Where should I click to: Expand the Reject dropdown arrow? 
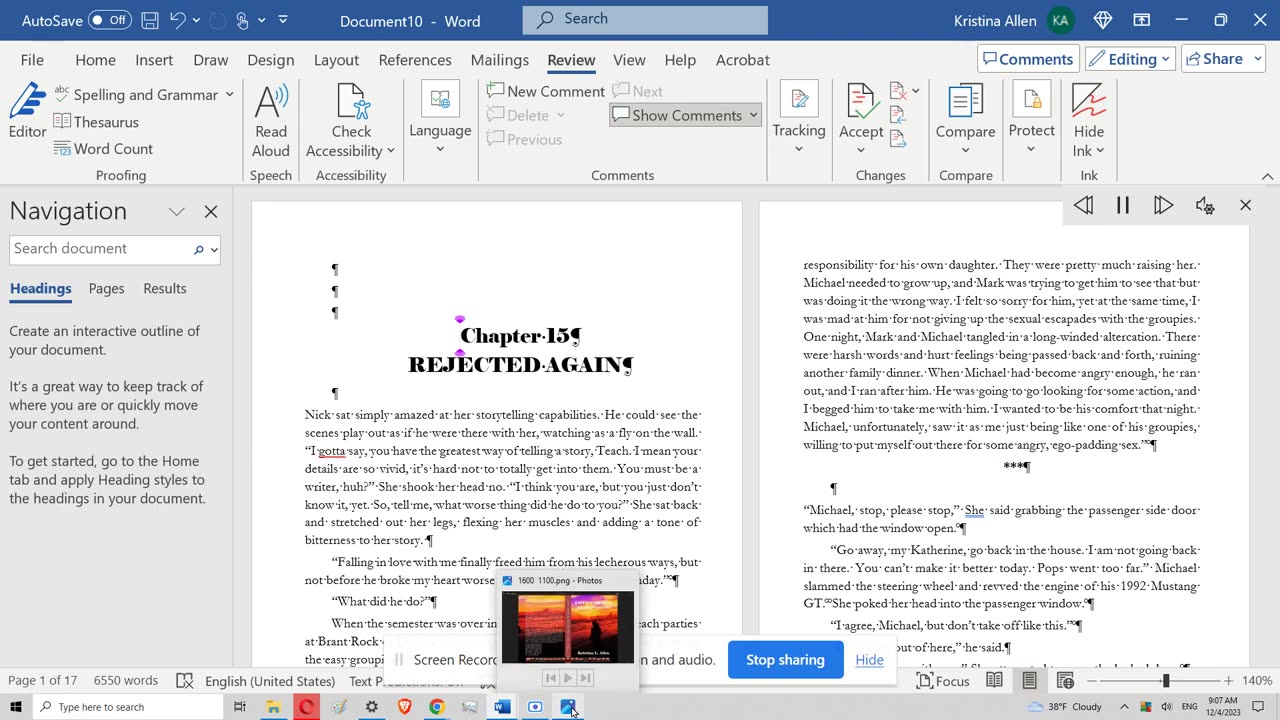(x=915, y=91)
